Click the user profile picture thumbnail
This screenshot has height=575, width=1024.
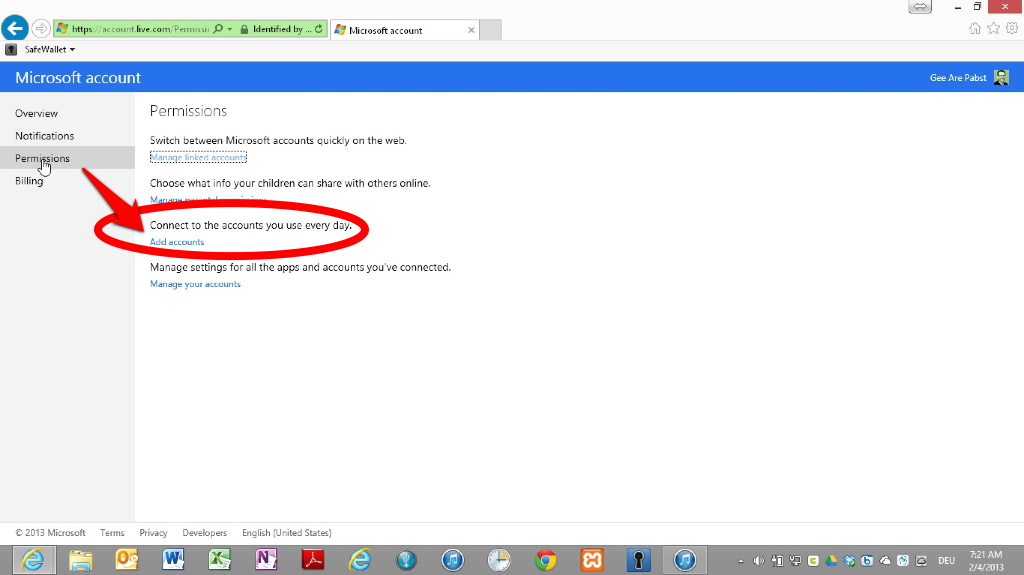tap(1001, 78)
